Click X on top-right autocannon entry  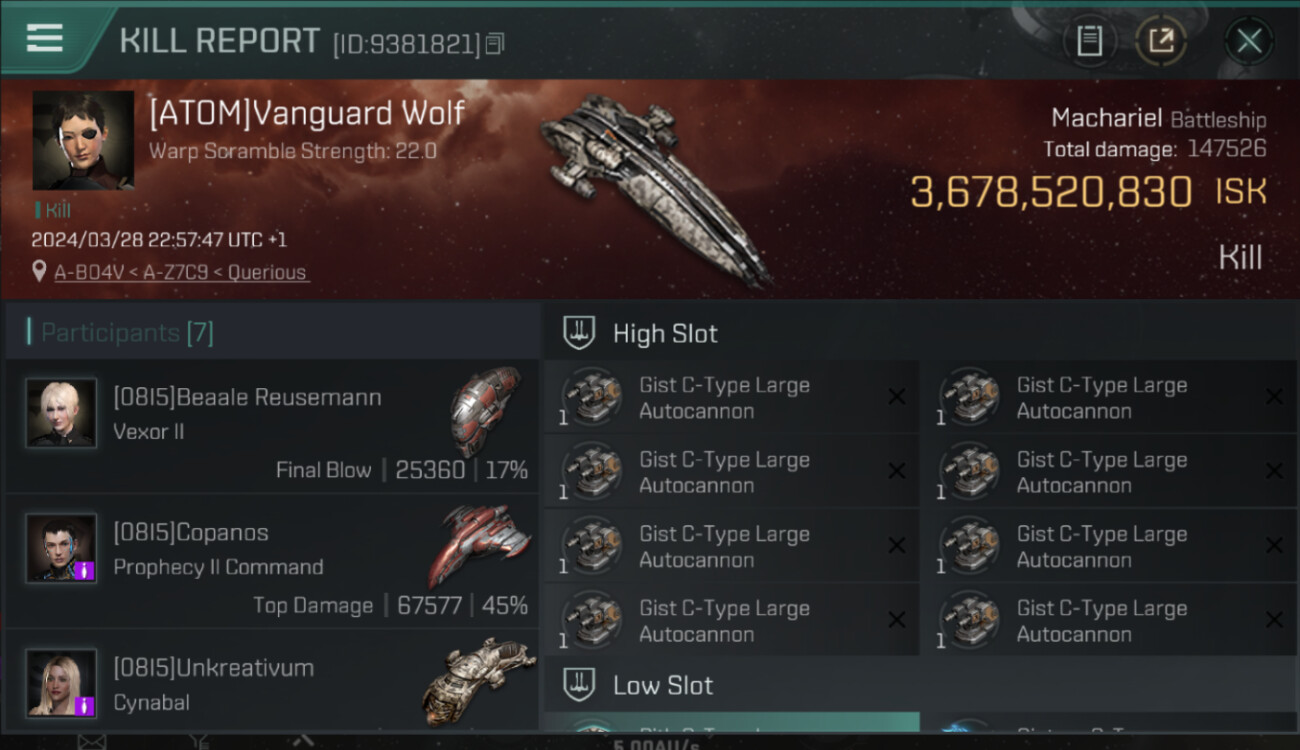(x=1274, y=397)
